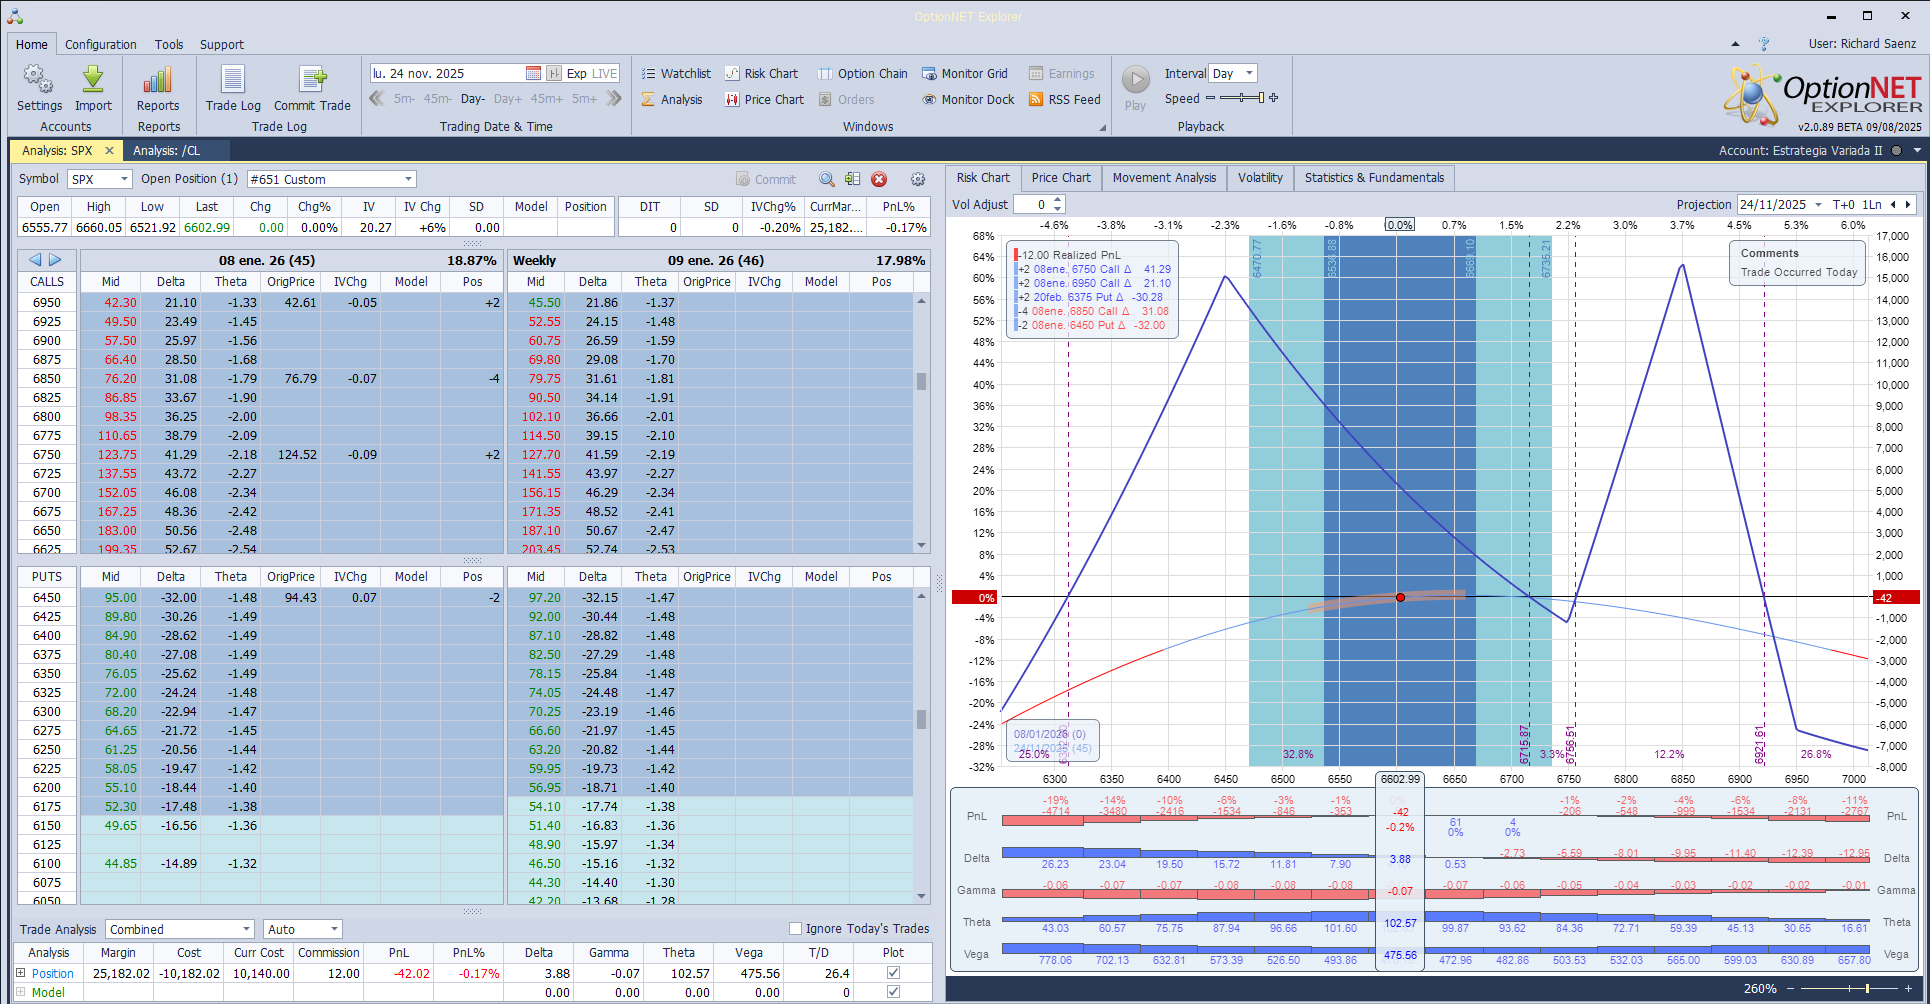
Task: Open the Monitor Dock window
Action: tap(968, 99)
